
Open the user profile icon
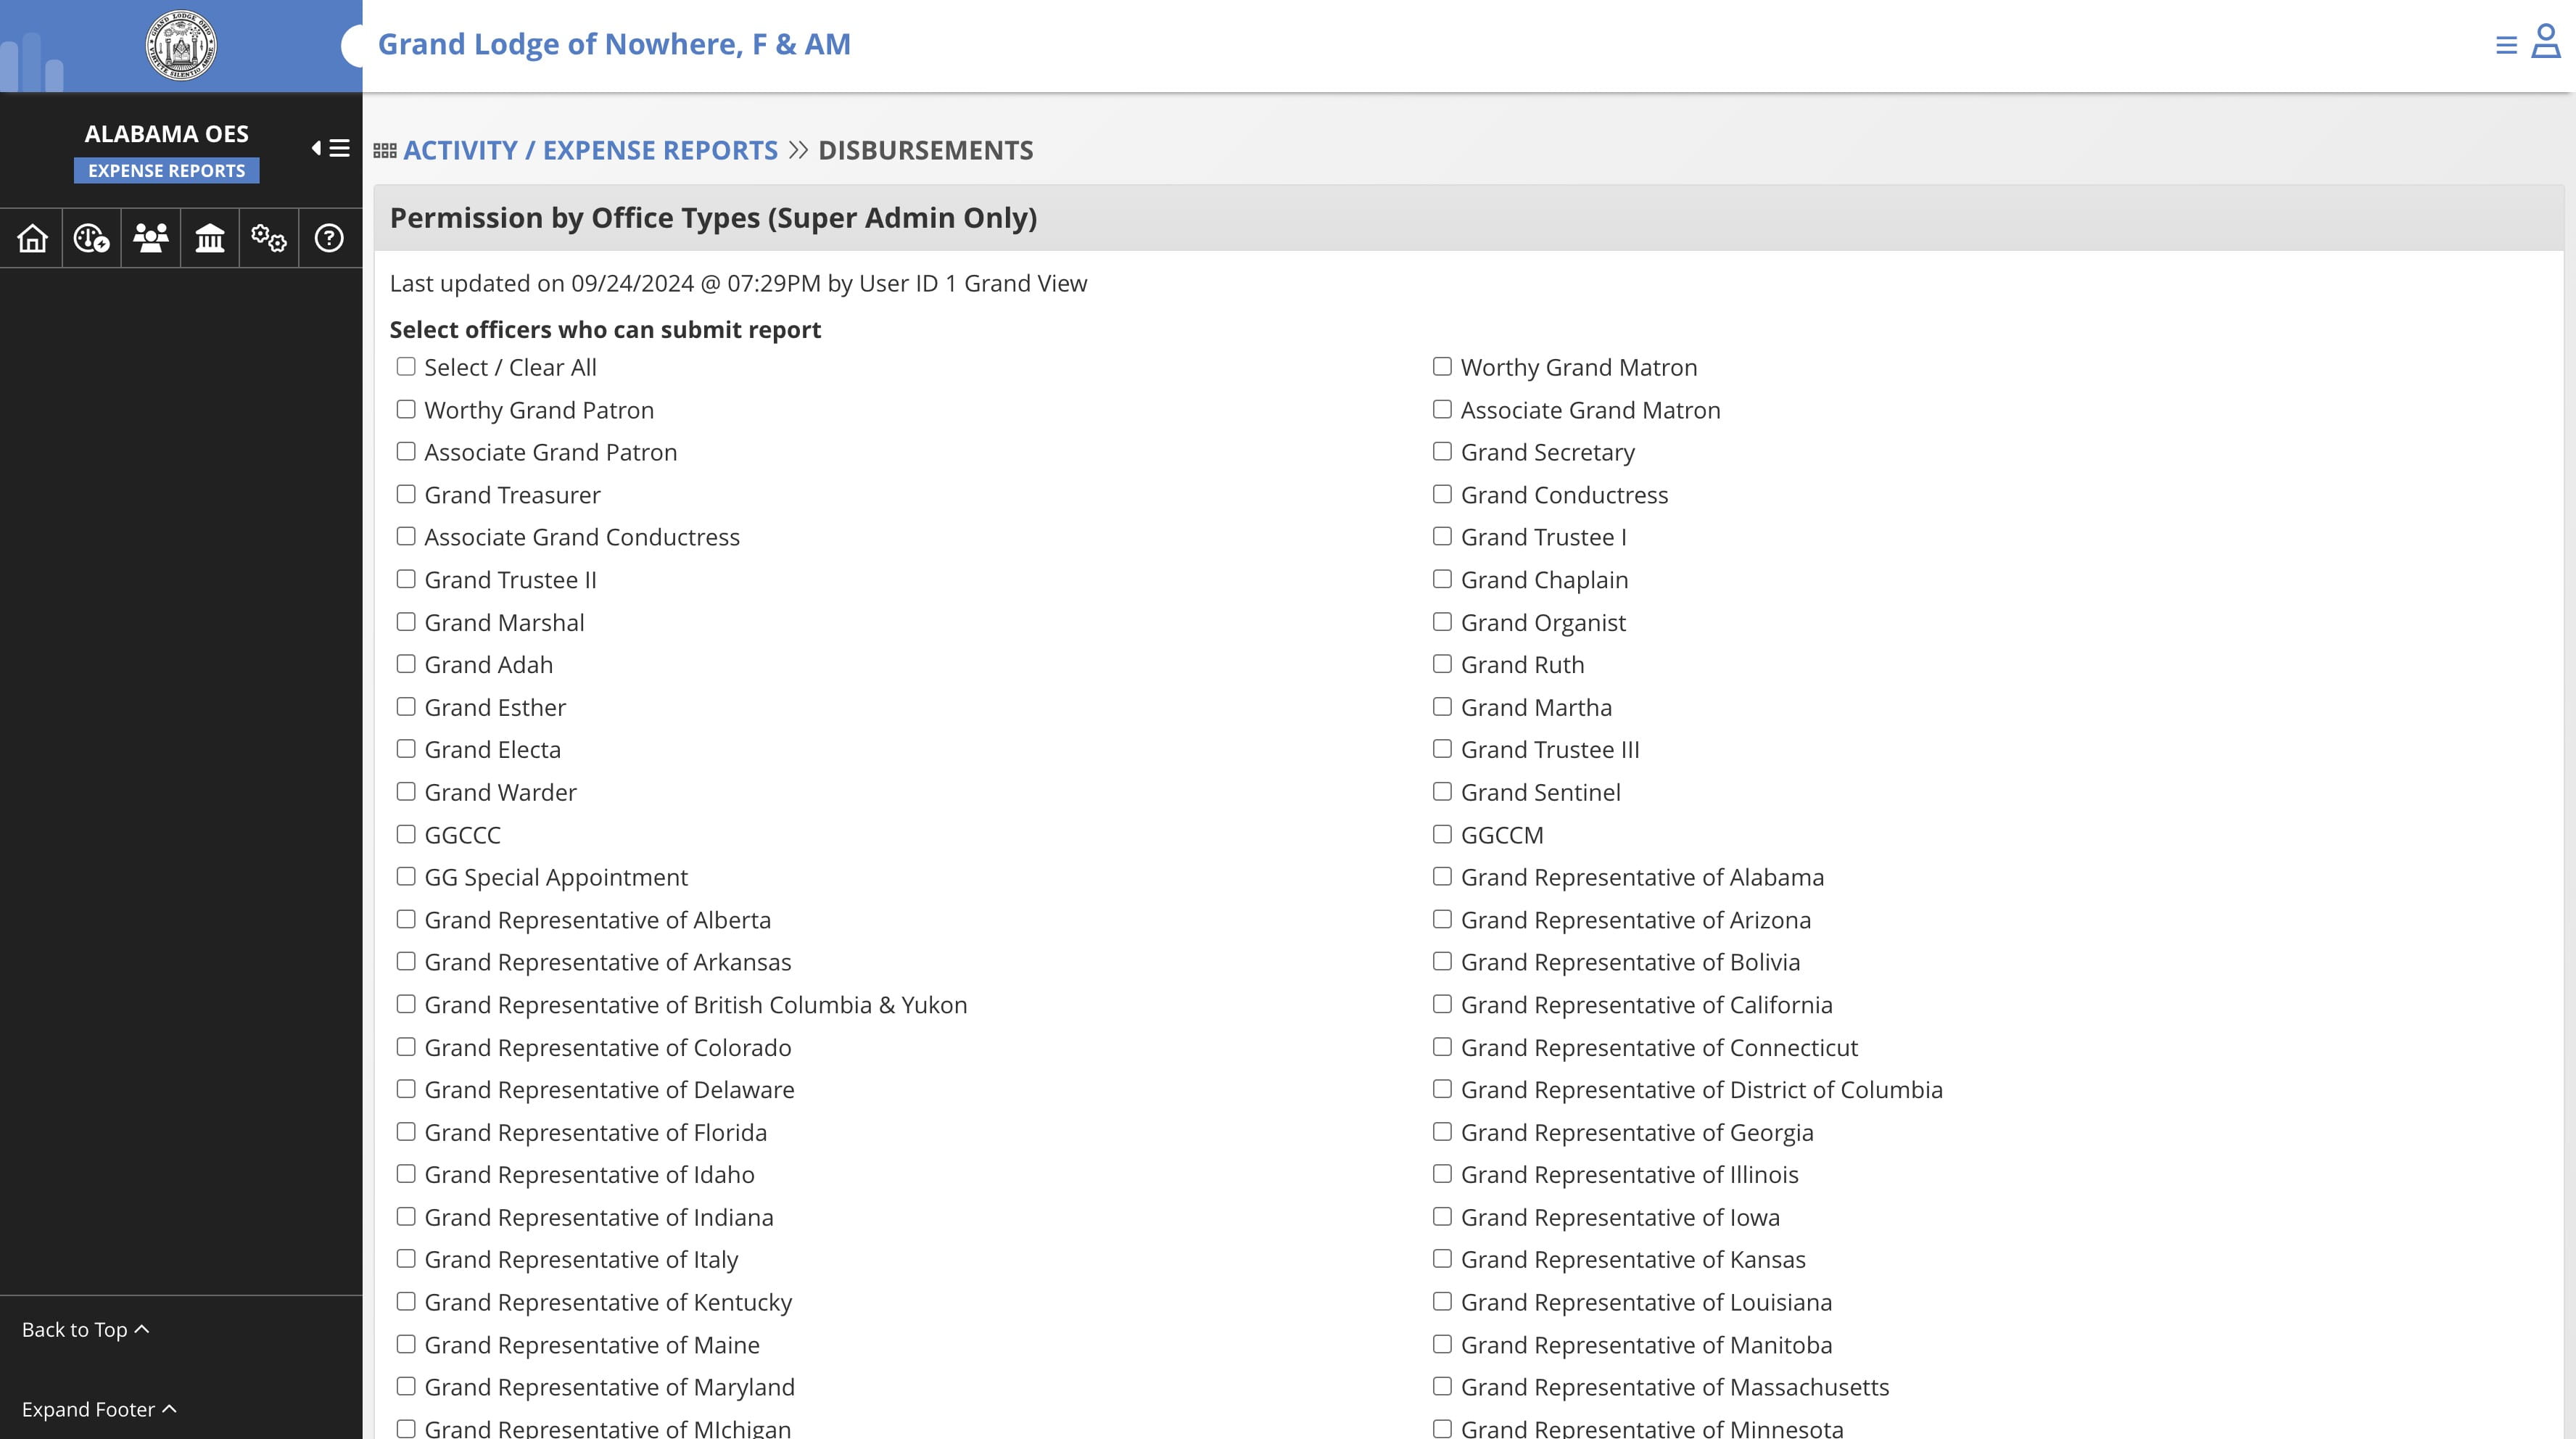pyautogui.click(x=2545, y=42)
